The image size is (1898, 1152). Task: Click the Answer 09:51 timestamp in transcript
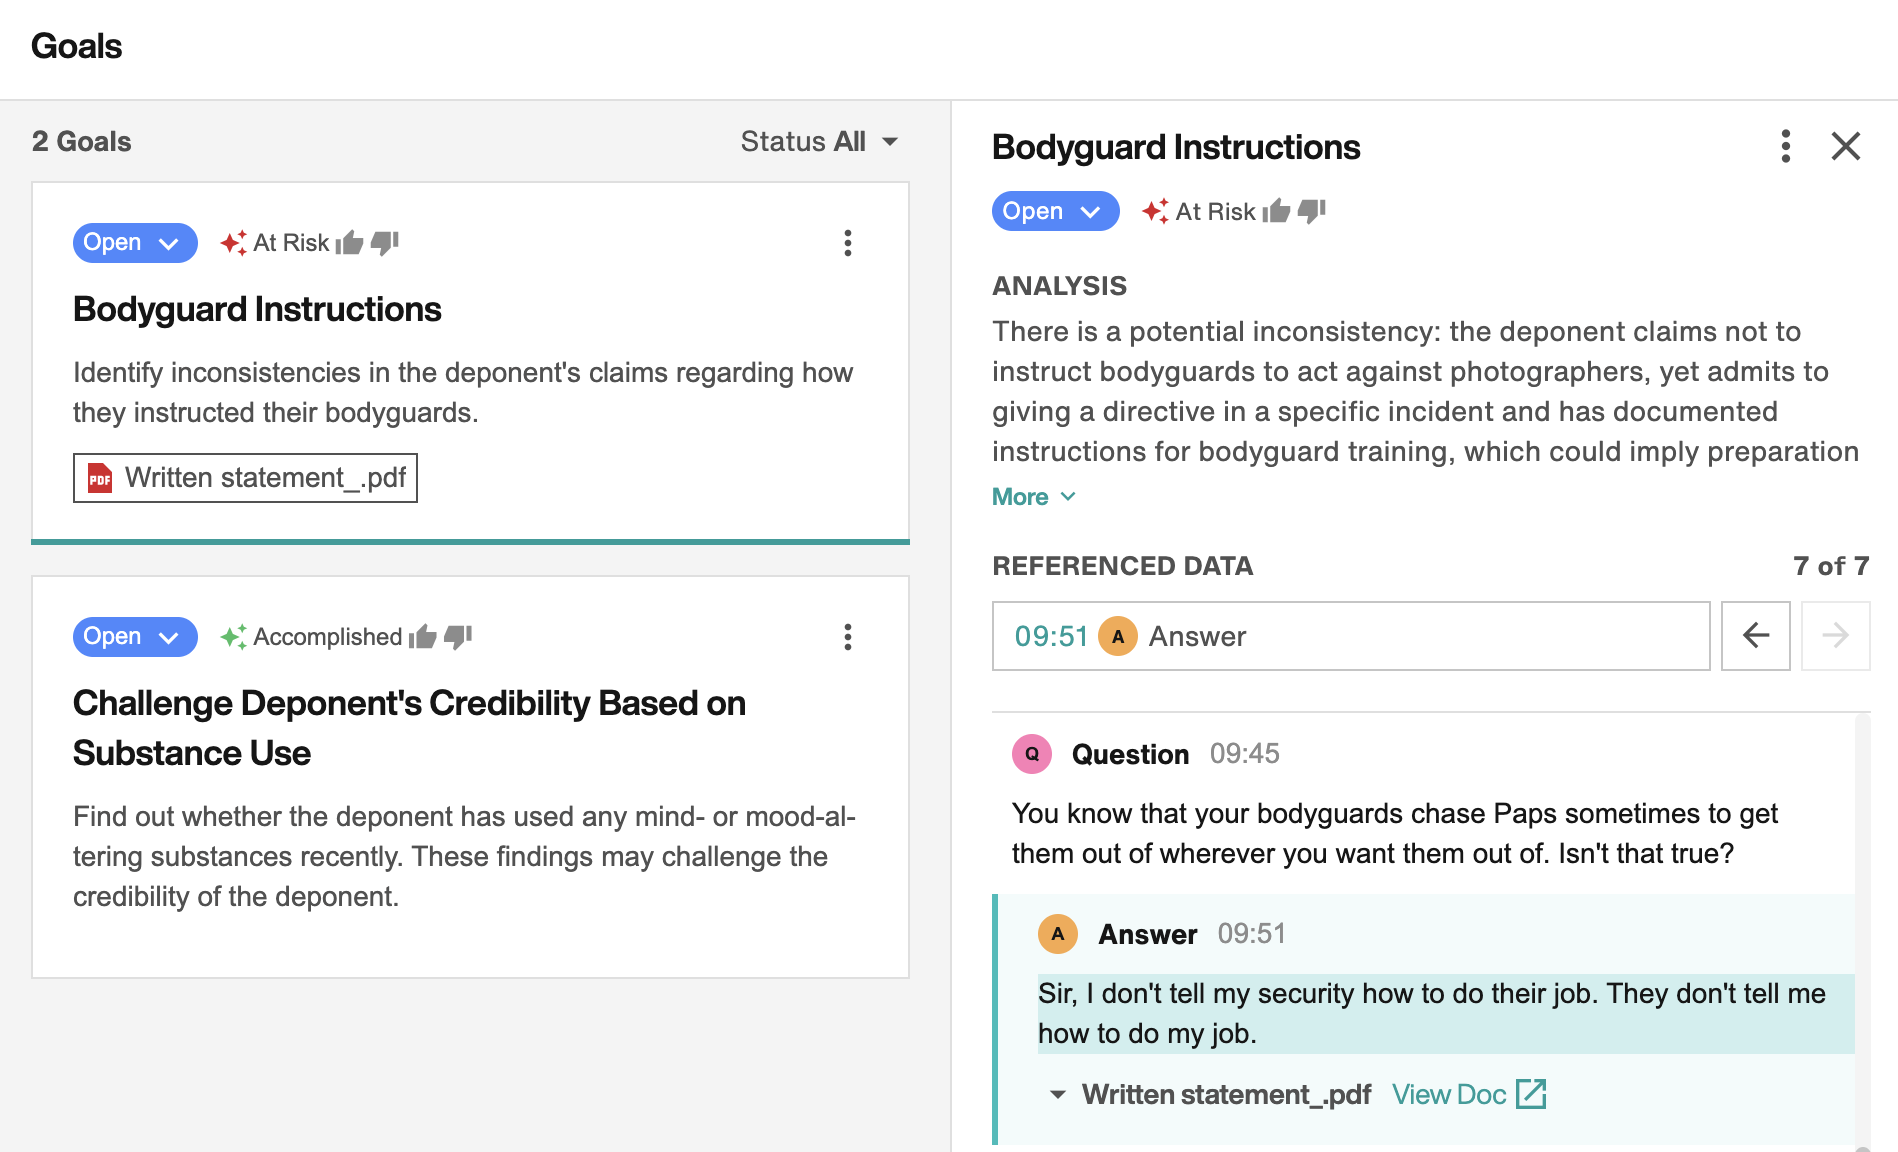tap(1252, 934)
